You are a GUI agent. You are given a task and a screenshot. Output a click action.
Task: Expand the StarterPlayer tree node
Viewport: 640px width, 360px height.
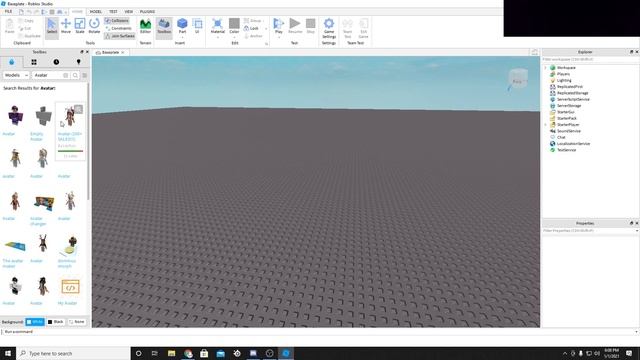(546, 124)
